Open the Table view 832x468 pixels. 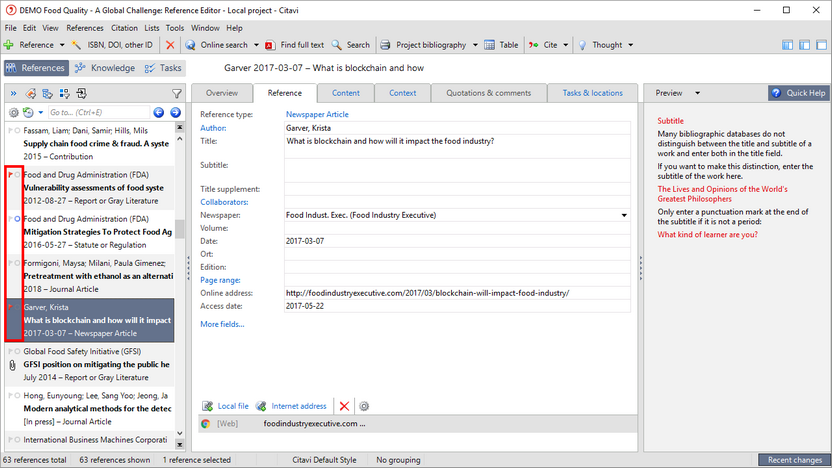click(x=501, y=45)
